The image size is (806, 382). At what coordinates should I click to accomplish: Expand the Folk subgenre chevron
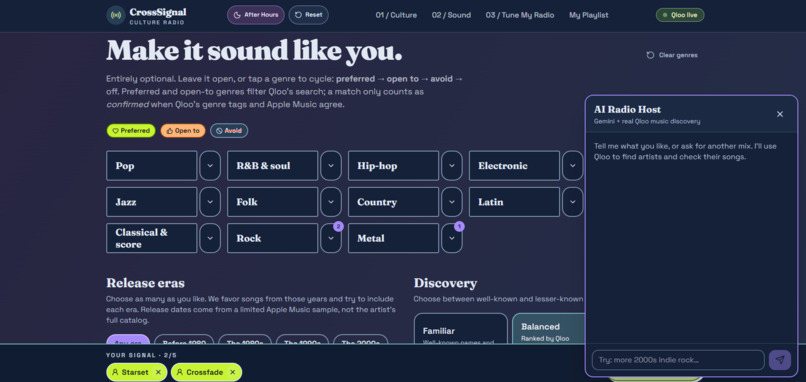pyautogui.click(x=331, y=202)
